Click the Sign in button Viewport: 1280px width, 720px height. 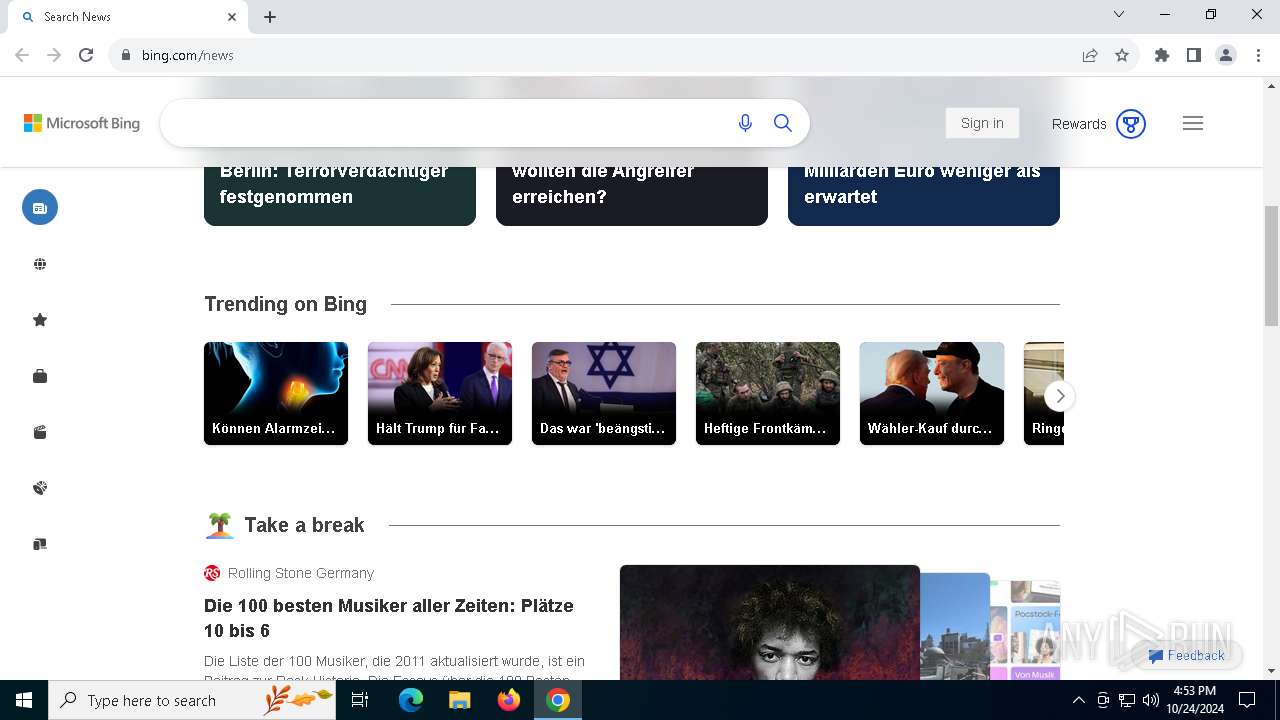click(982, 123)
